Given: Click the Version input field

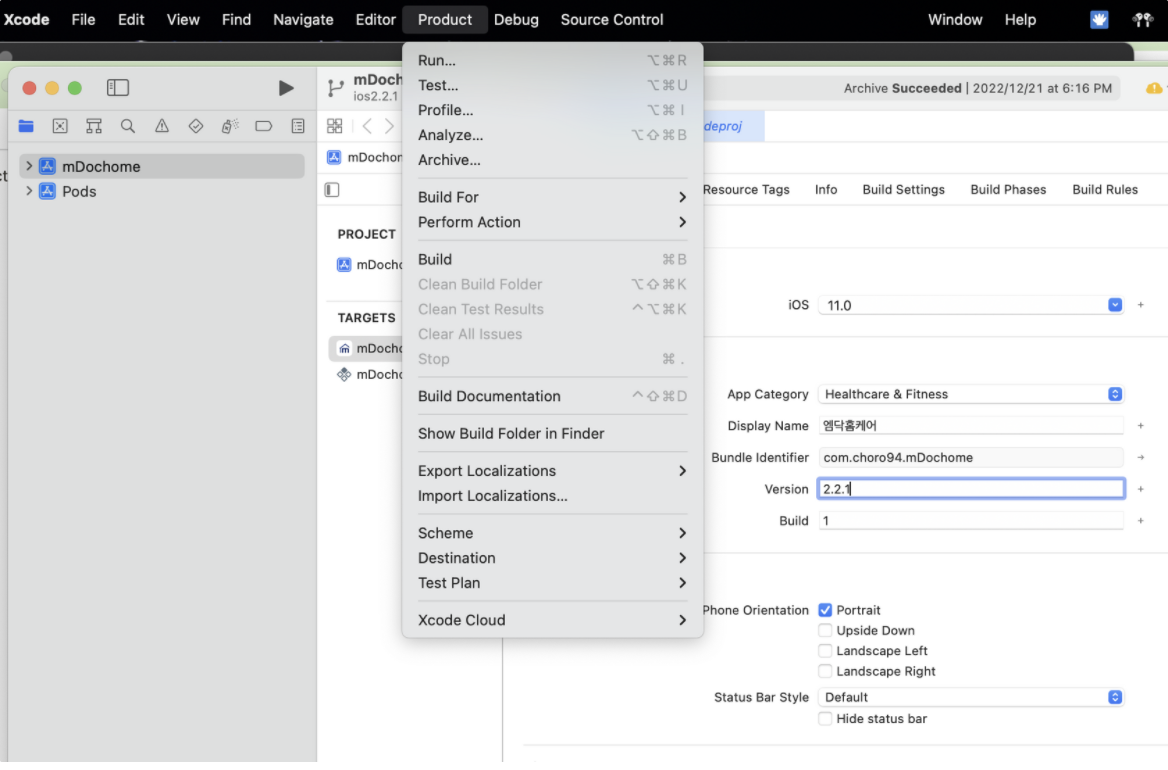Looking at the screenshot, I should tap(971, 489).
